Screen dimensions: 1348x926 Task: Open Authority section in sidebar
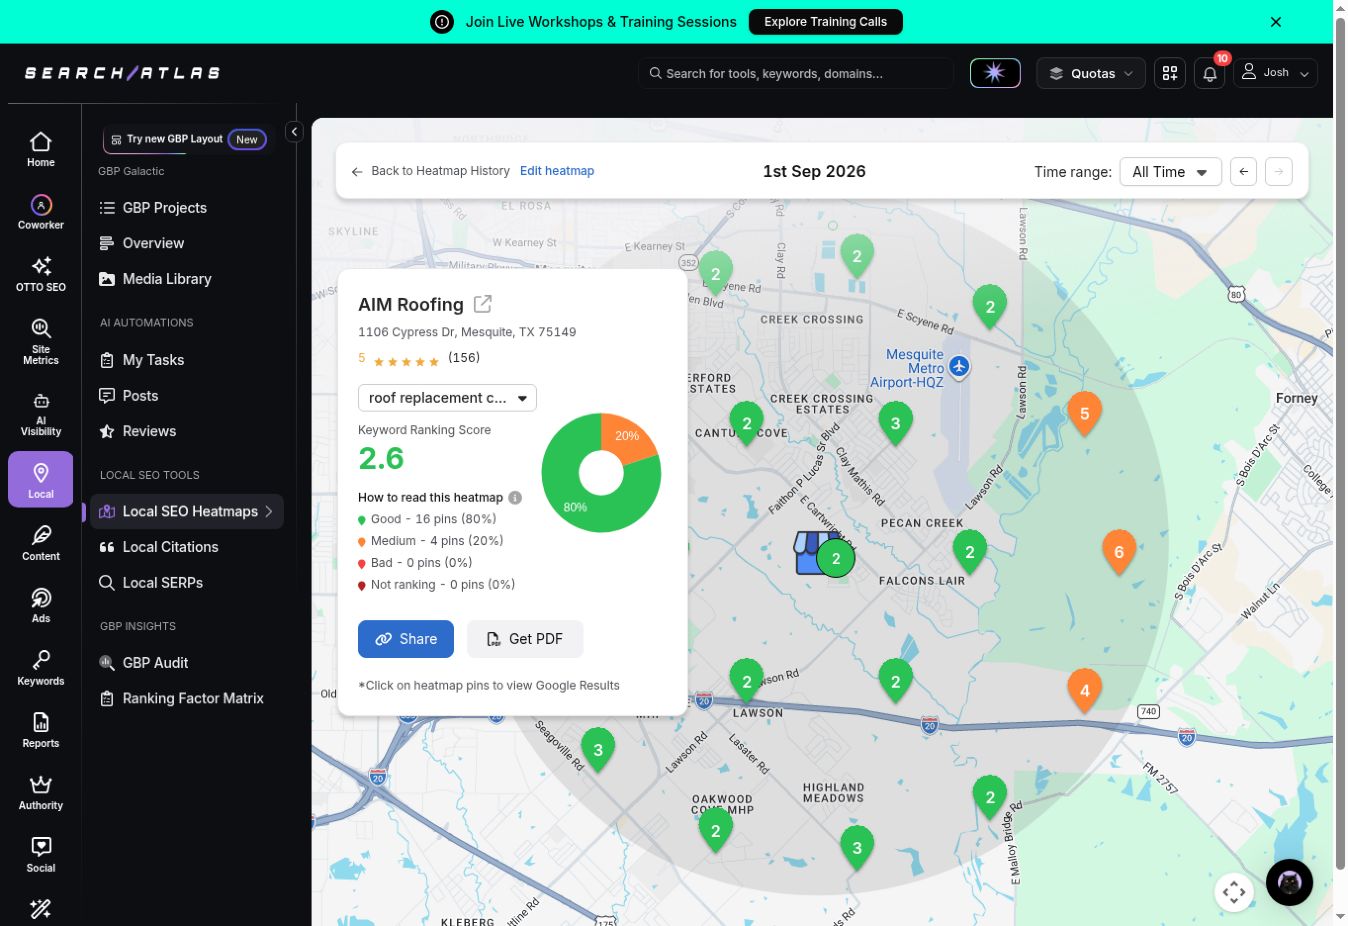tap(41, 792)
